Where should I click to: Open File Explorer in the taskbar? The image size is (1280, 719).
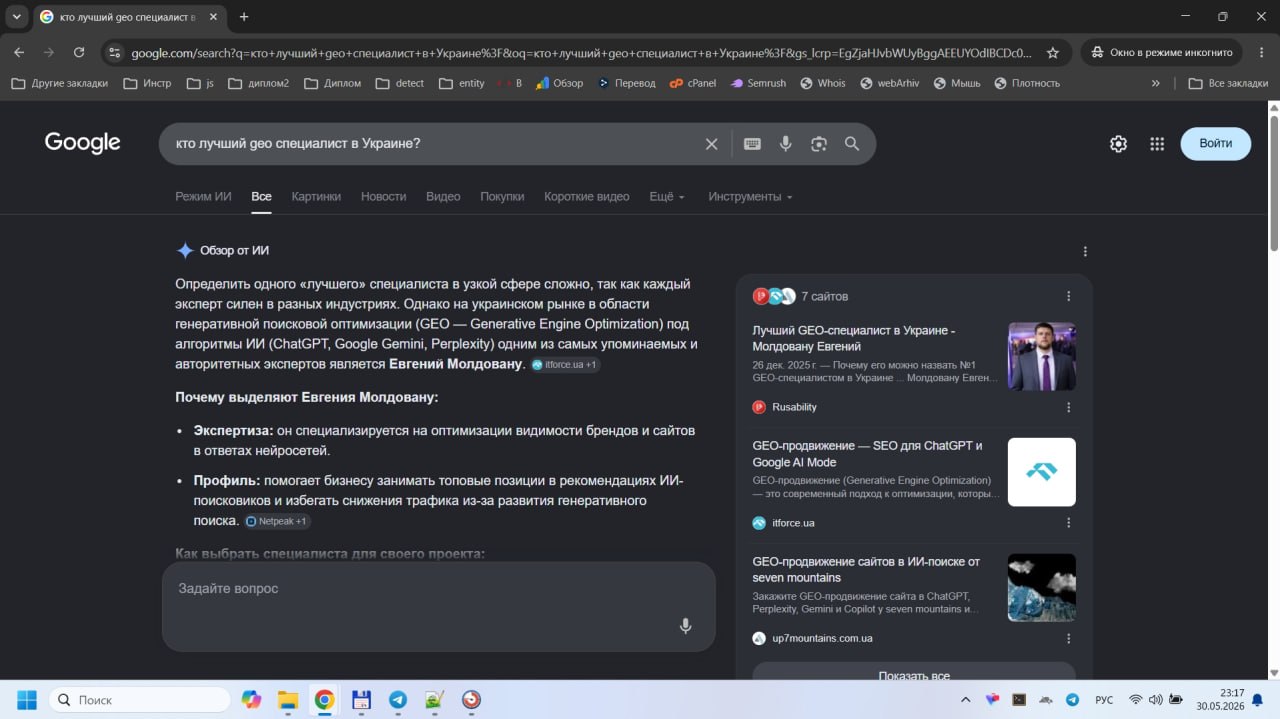click(x=288, y=700)
